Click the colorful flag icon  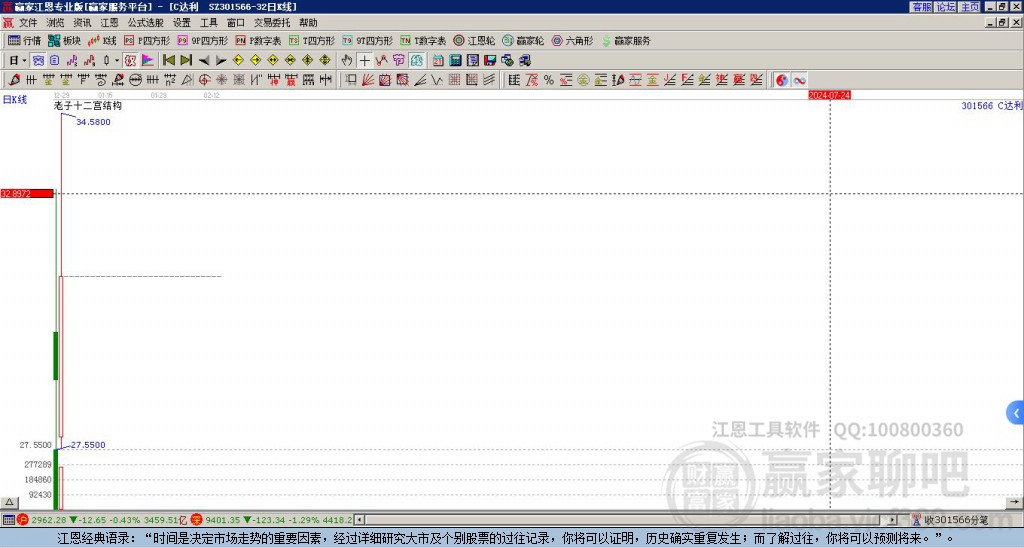148,60
